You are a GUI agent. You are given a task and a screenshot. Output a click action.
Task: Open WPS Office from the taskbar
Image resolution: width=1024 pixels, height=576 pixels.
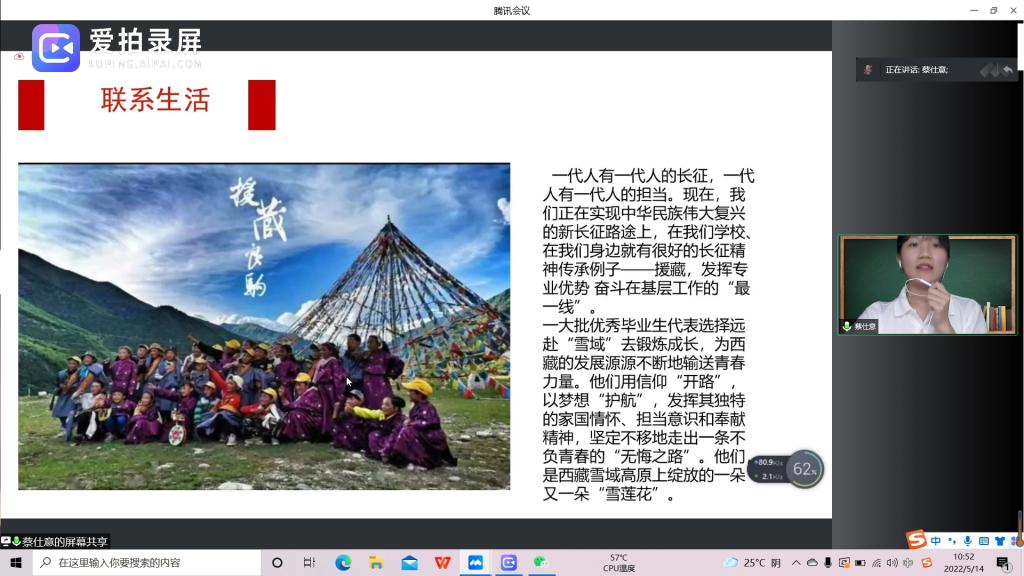[442, 563]
